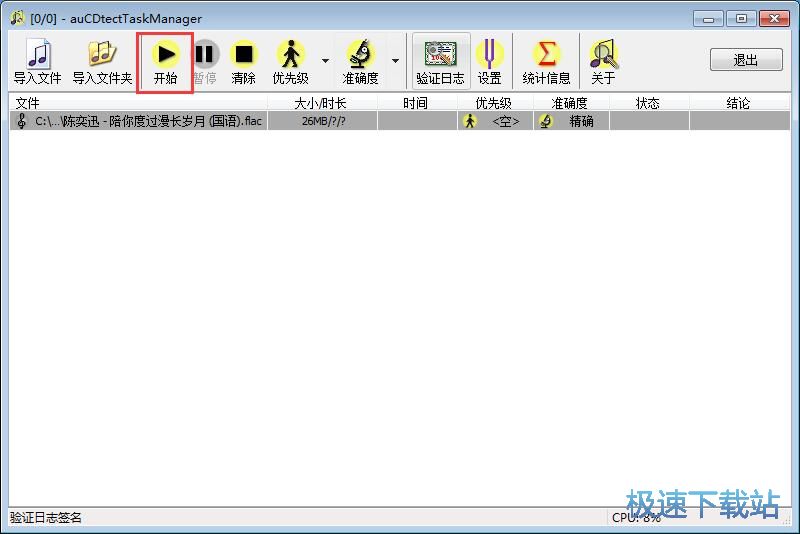Click the 状态 column header
This screenshot has height=534, width=800.
648,103
